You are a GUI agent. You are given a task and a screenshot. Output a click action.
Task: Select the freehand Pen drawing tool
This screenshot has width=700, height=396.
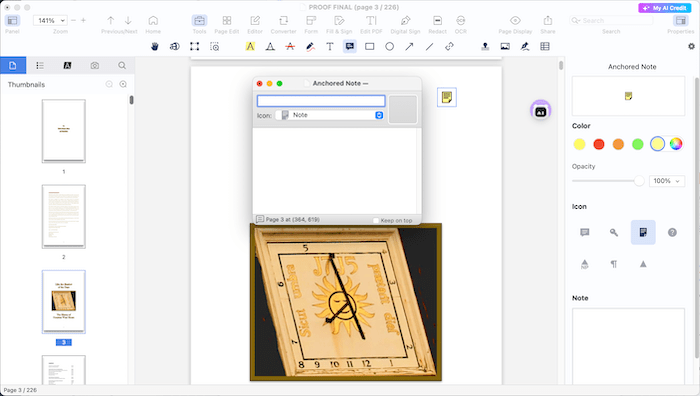pos(310,46)
